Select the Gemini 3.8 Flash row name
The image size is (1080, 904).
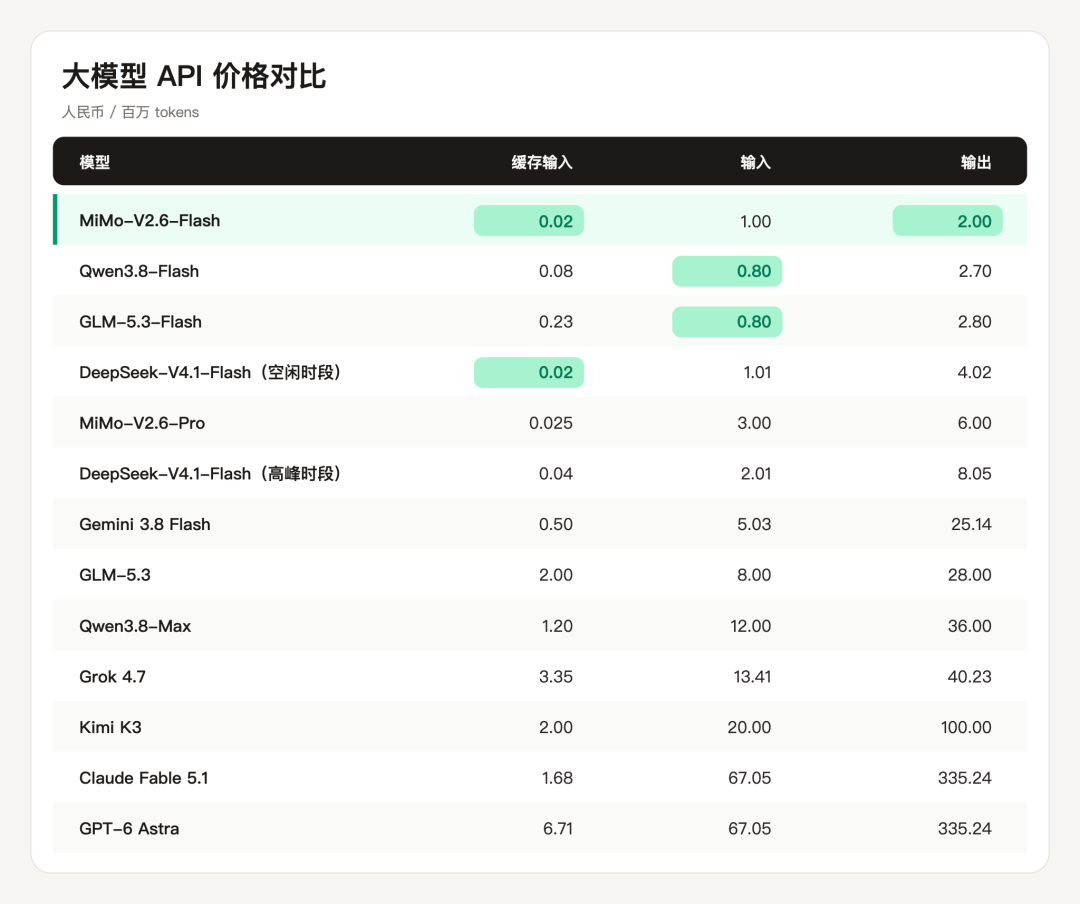tap(145, 524)
